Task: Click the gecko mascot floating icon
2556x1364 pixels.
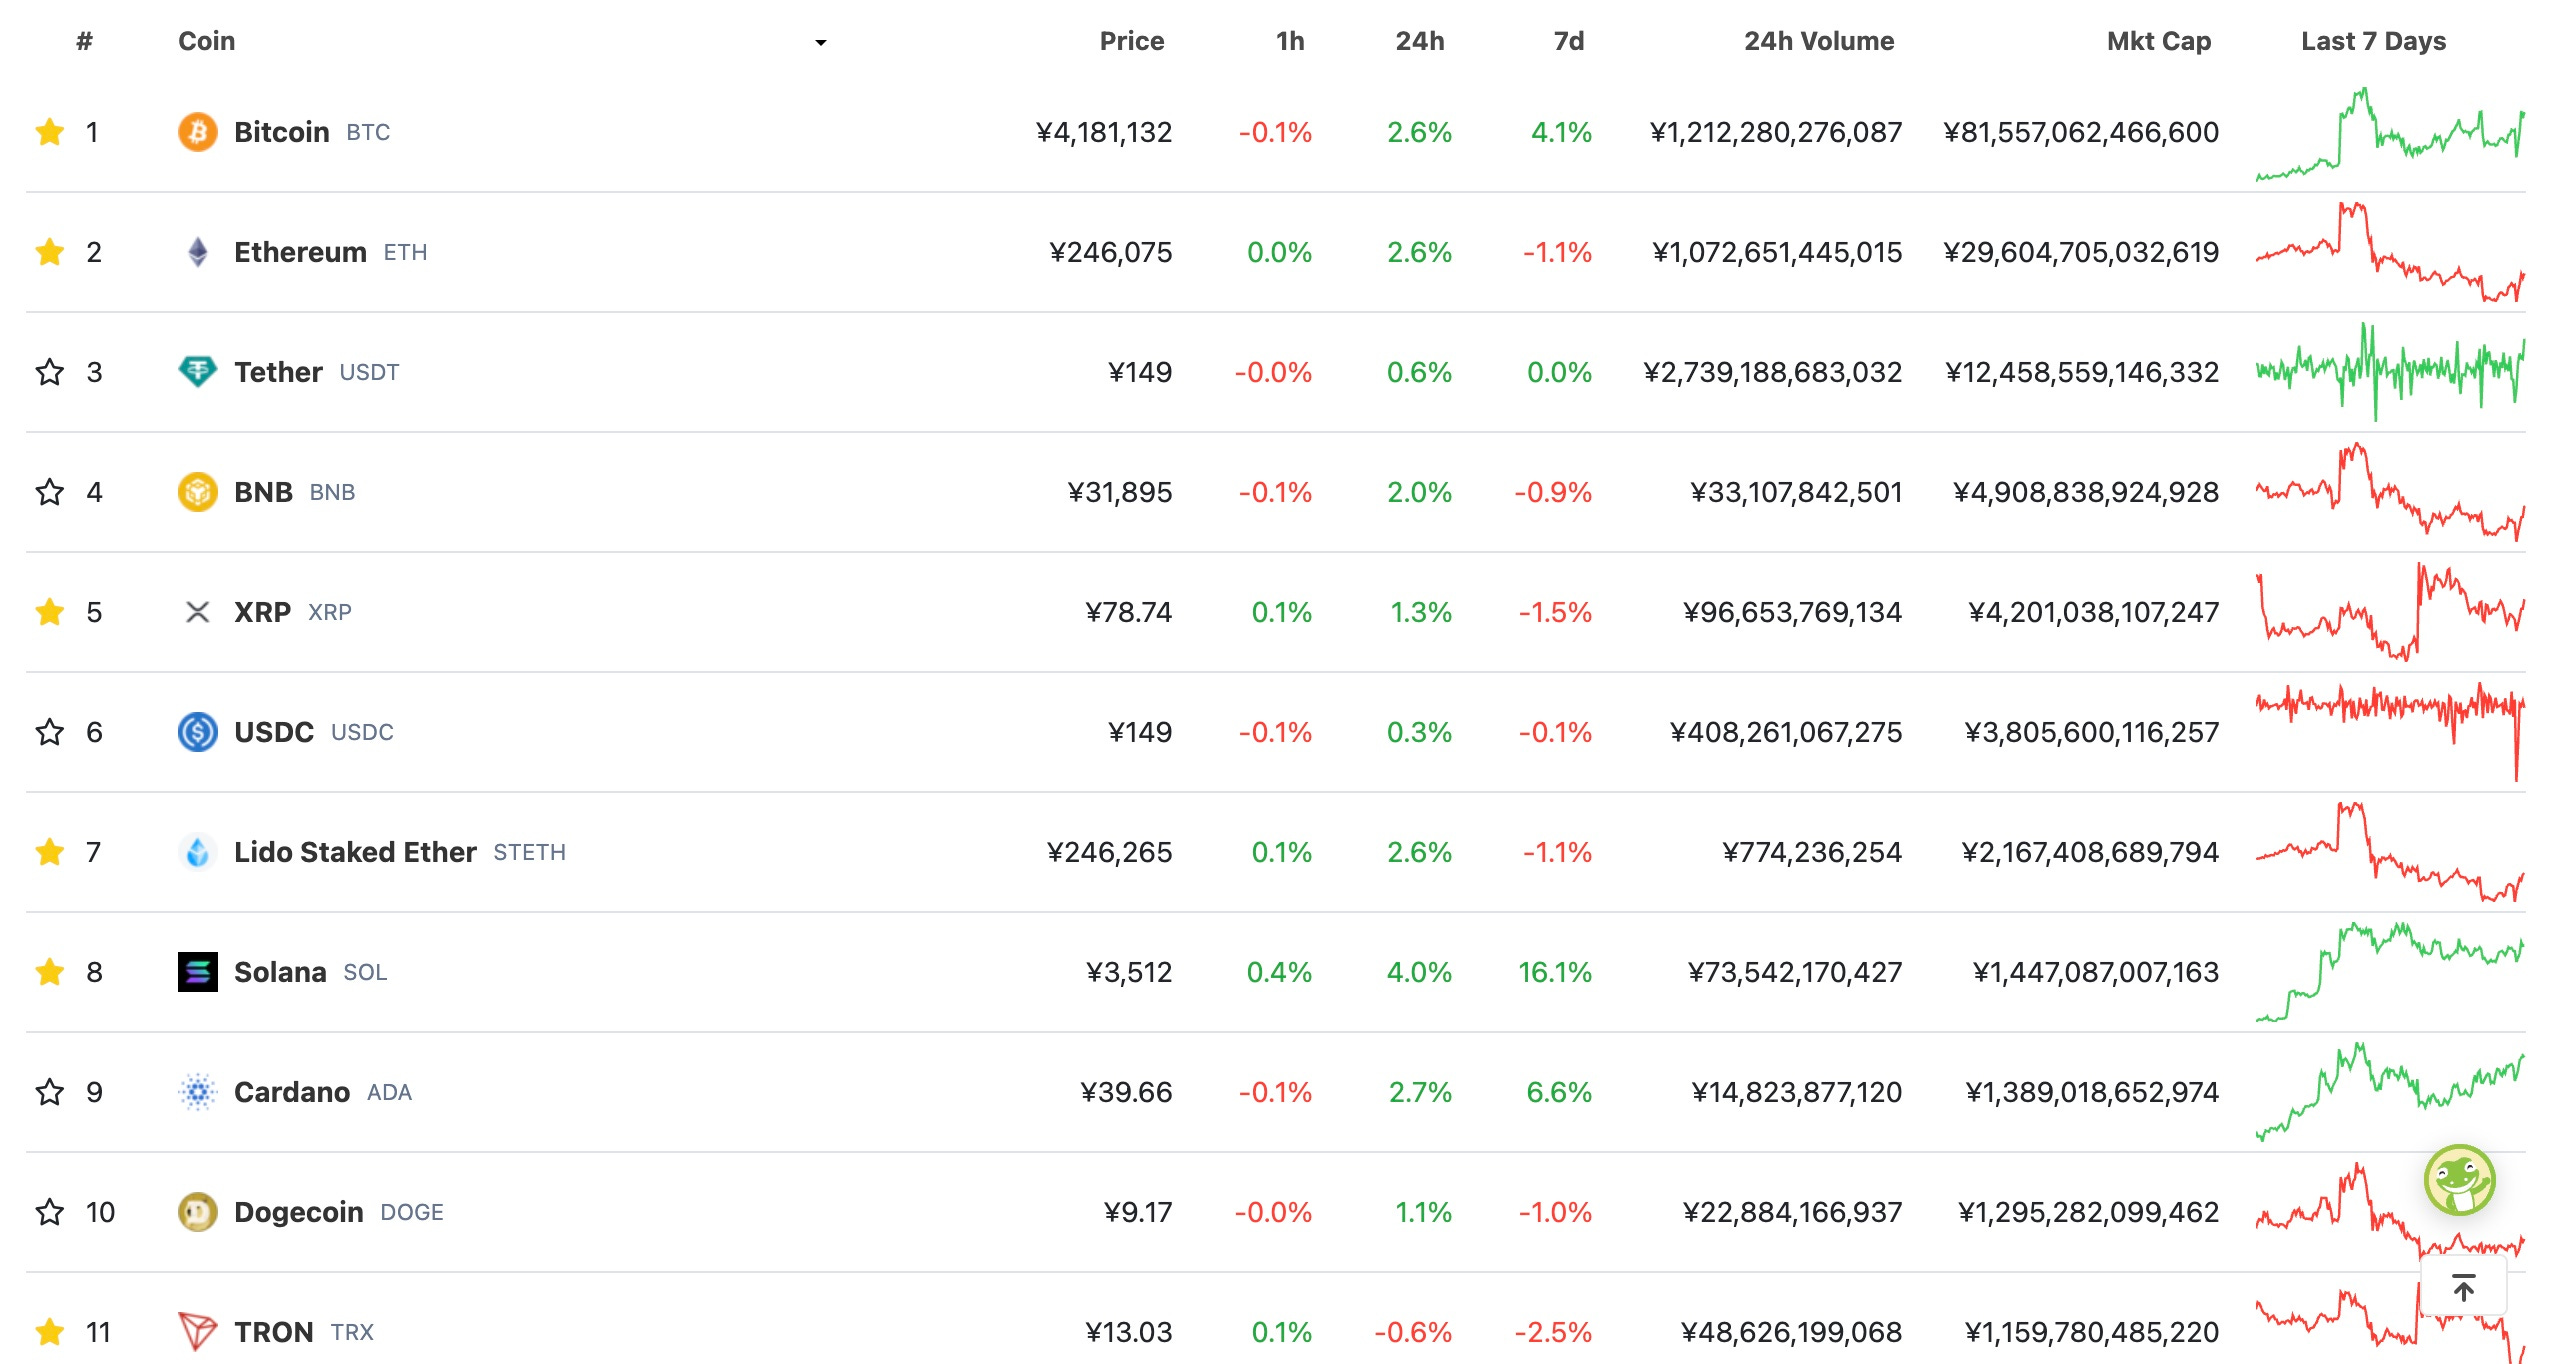Action: 2460,1180
